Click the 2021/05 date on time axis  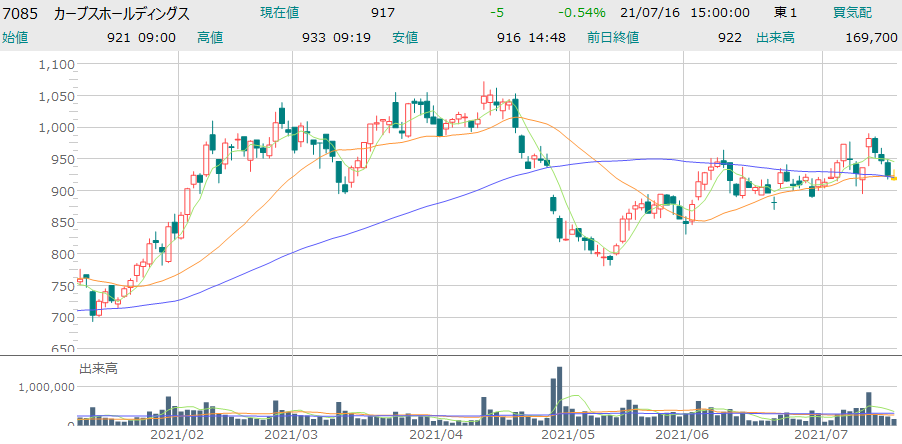pos(568,435)
